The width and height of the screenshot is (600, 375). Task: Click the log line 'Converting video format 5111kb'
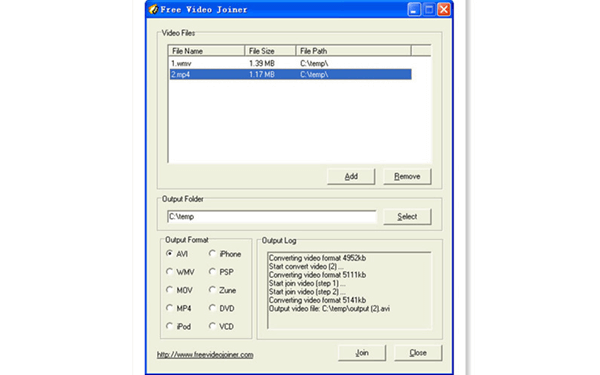tap(317, 275)
